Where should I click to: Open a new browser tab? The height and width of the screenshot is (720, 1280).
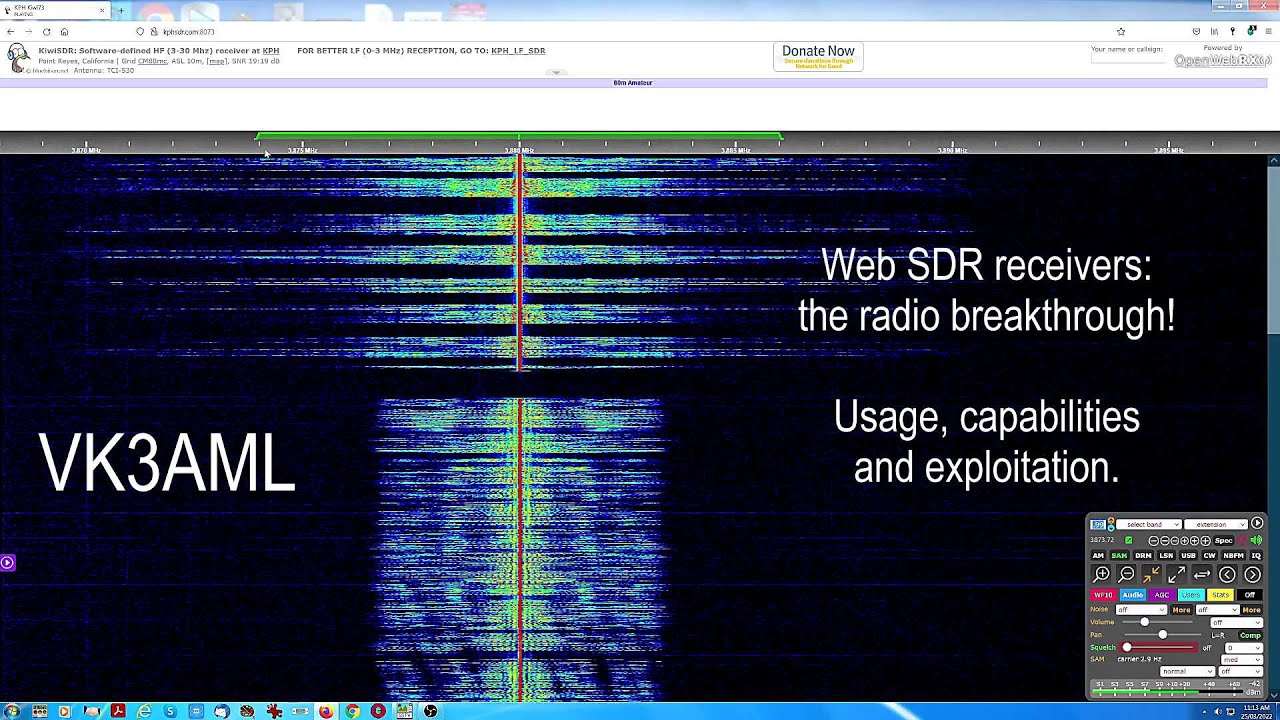pos(121,11)
